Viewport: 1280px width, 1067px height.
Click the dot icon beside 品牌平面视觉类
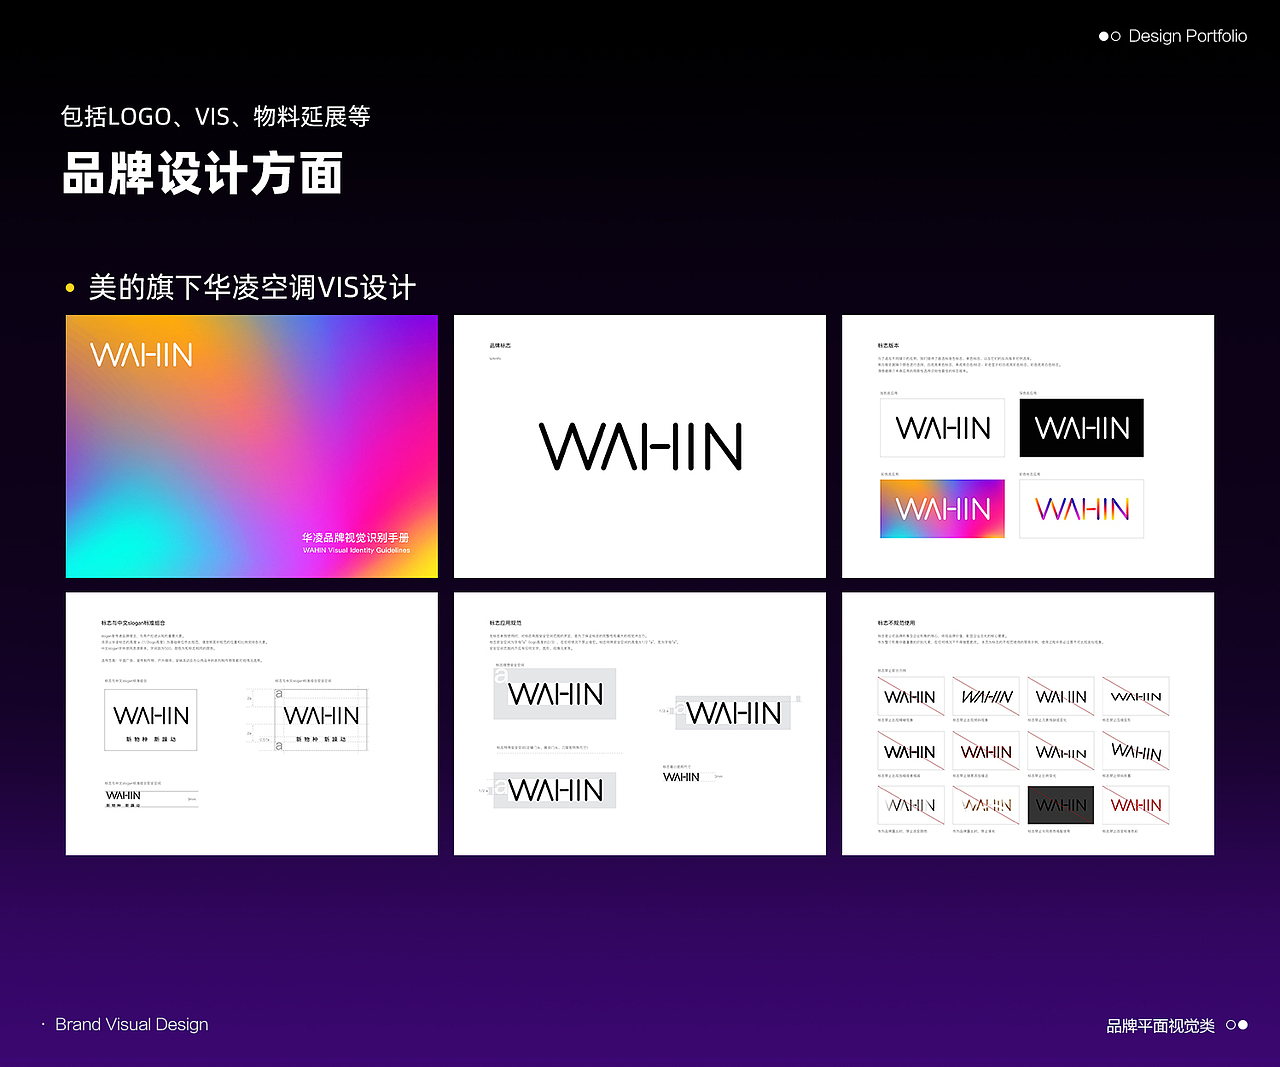click(x=1237, y=1025)
